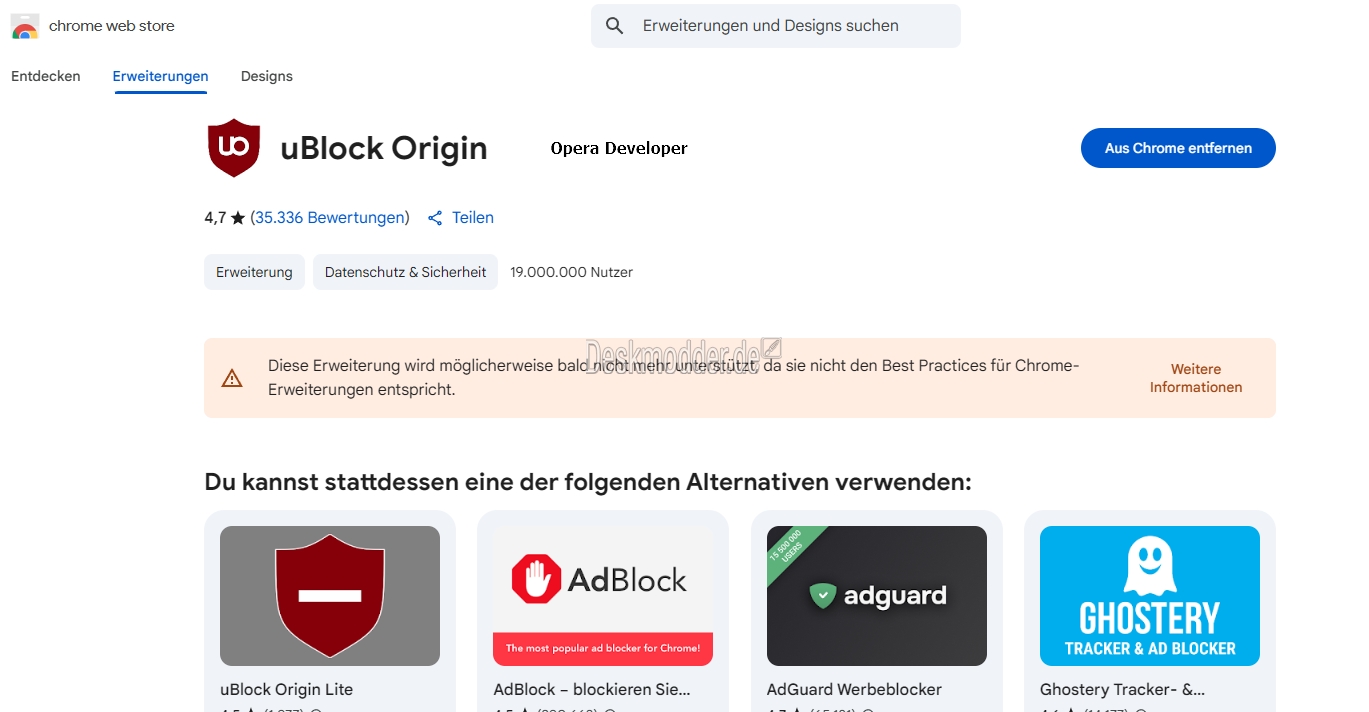This screenshot has width=1369, height=712.
Task: Open the Ghostery Tracker & Ad Blocker thumbnail
Action: [1150, 596]
